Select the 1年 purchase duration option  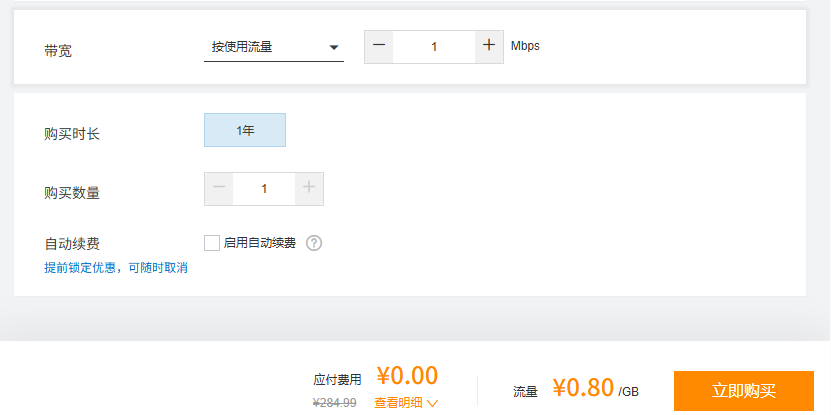(x=245, y=130)
